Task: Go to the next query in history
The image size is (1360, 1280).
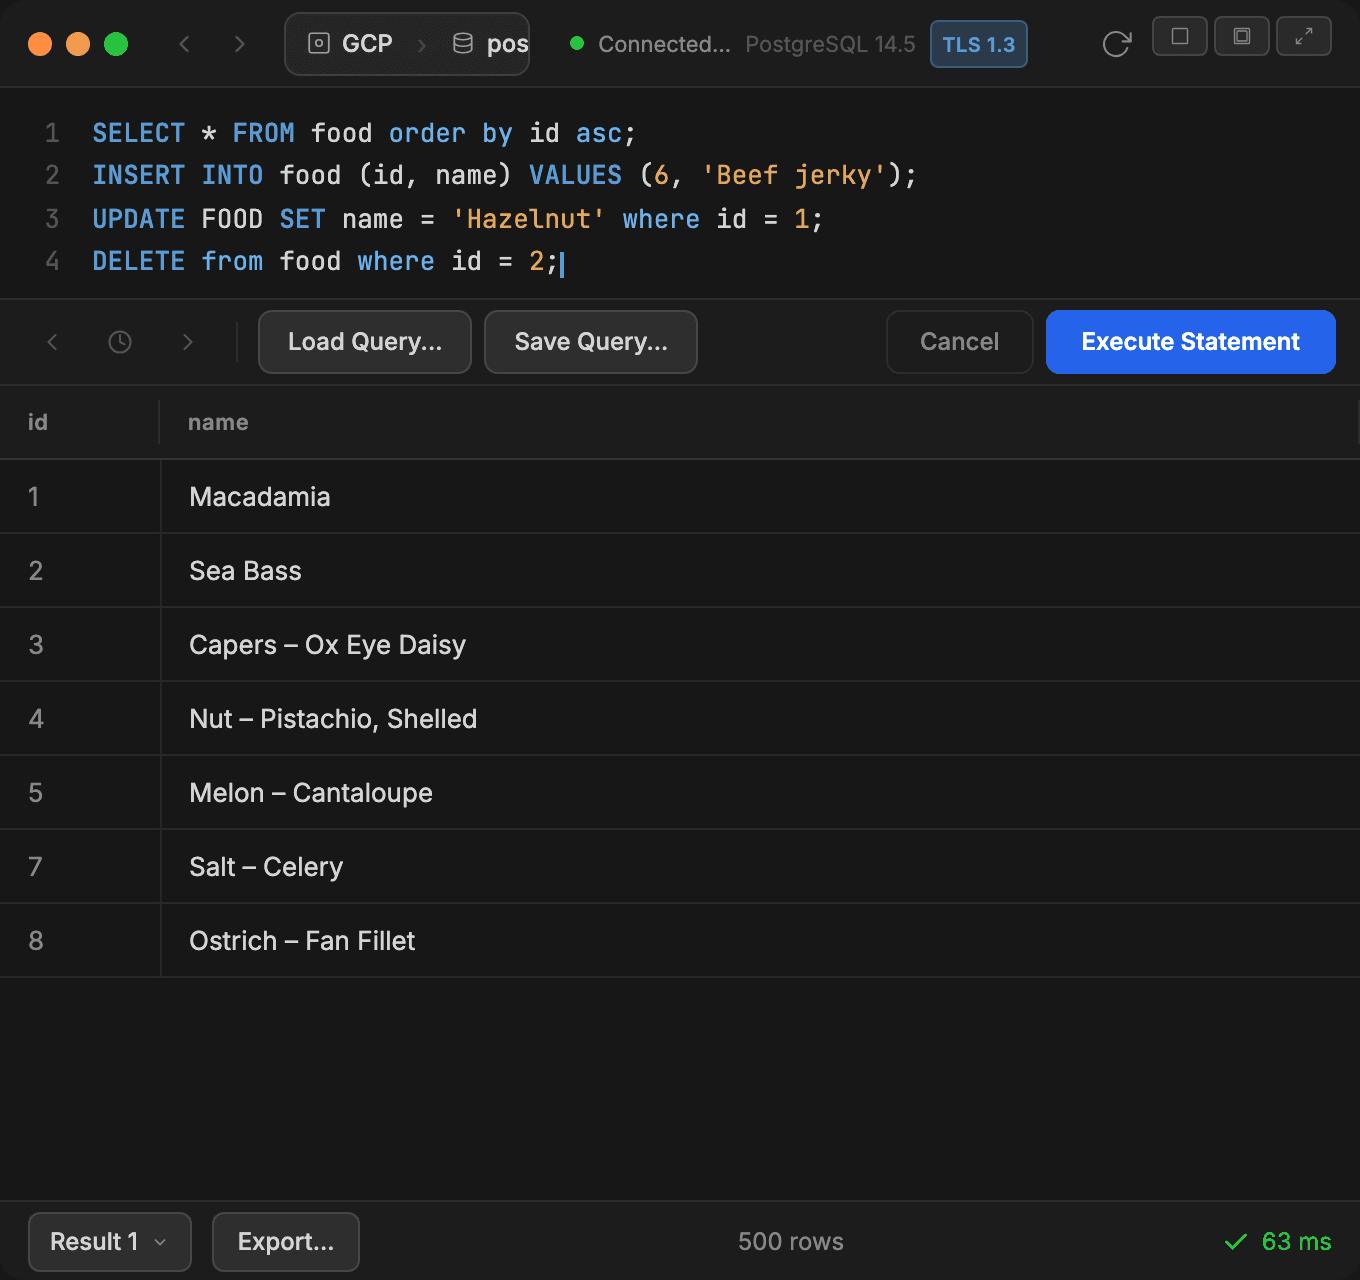Action: click(x=187, y=342)
